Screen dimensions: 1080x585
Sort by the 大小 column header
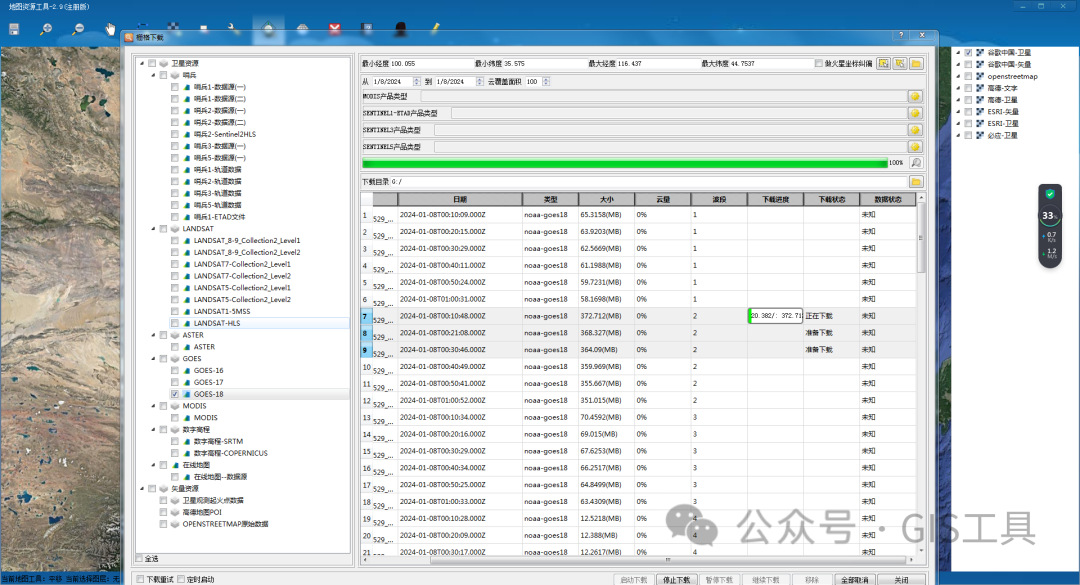coord(606,199)
